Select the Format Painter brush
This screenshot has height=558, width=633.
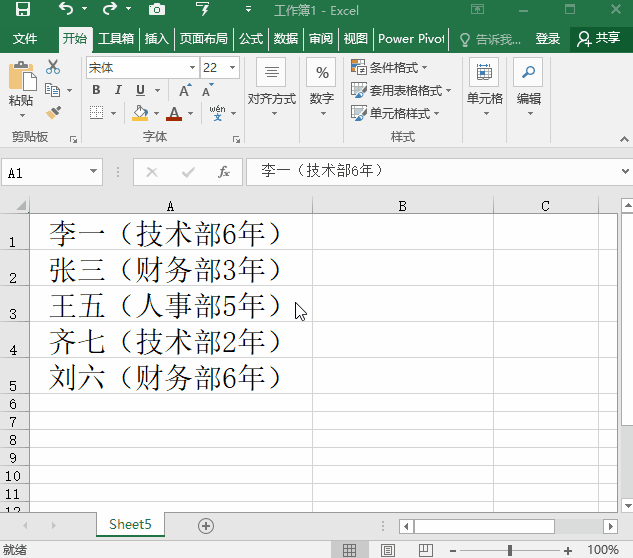53,113
